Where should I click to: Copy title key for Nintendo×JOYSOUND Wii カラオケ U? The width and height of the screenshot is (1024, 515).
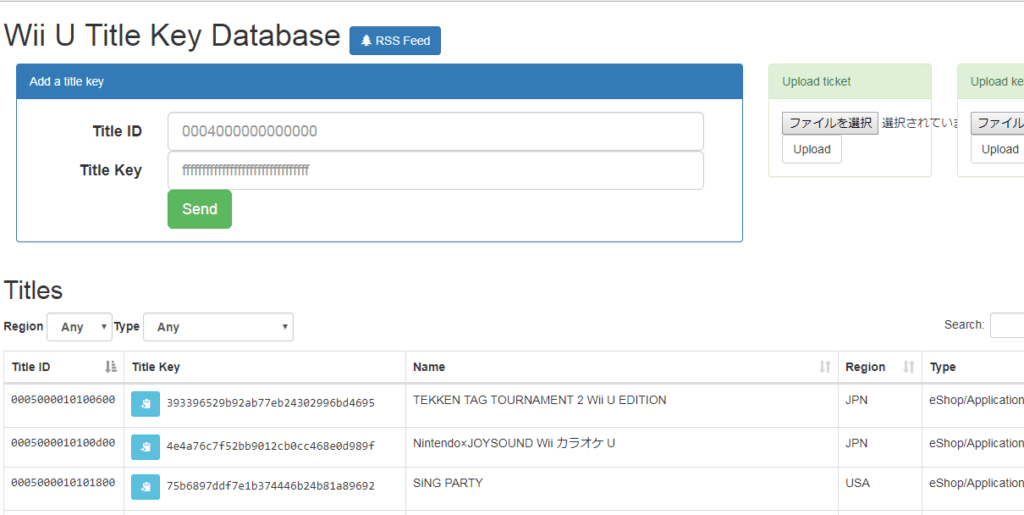click(x=145, y=447)
